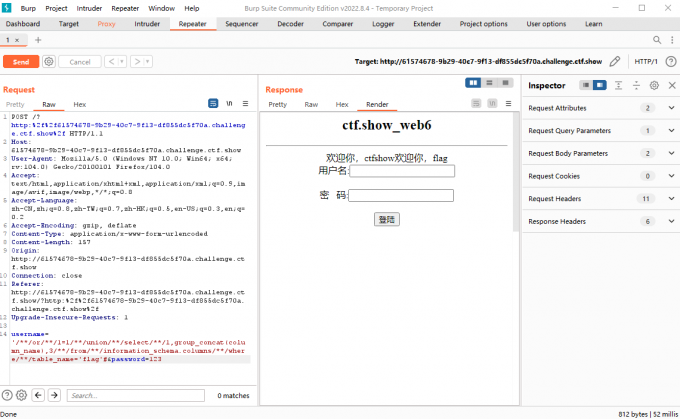Click the username field in rendered page

pos(401,171)
